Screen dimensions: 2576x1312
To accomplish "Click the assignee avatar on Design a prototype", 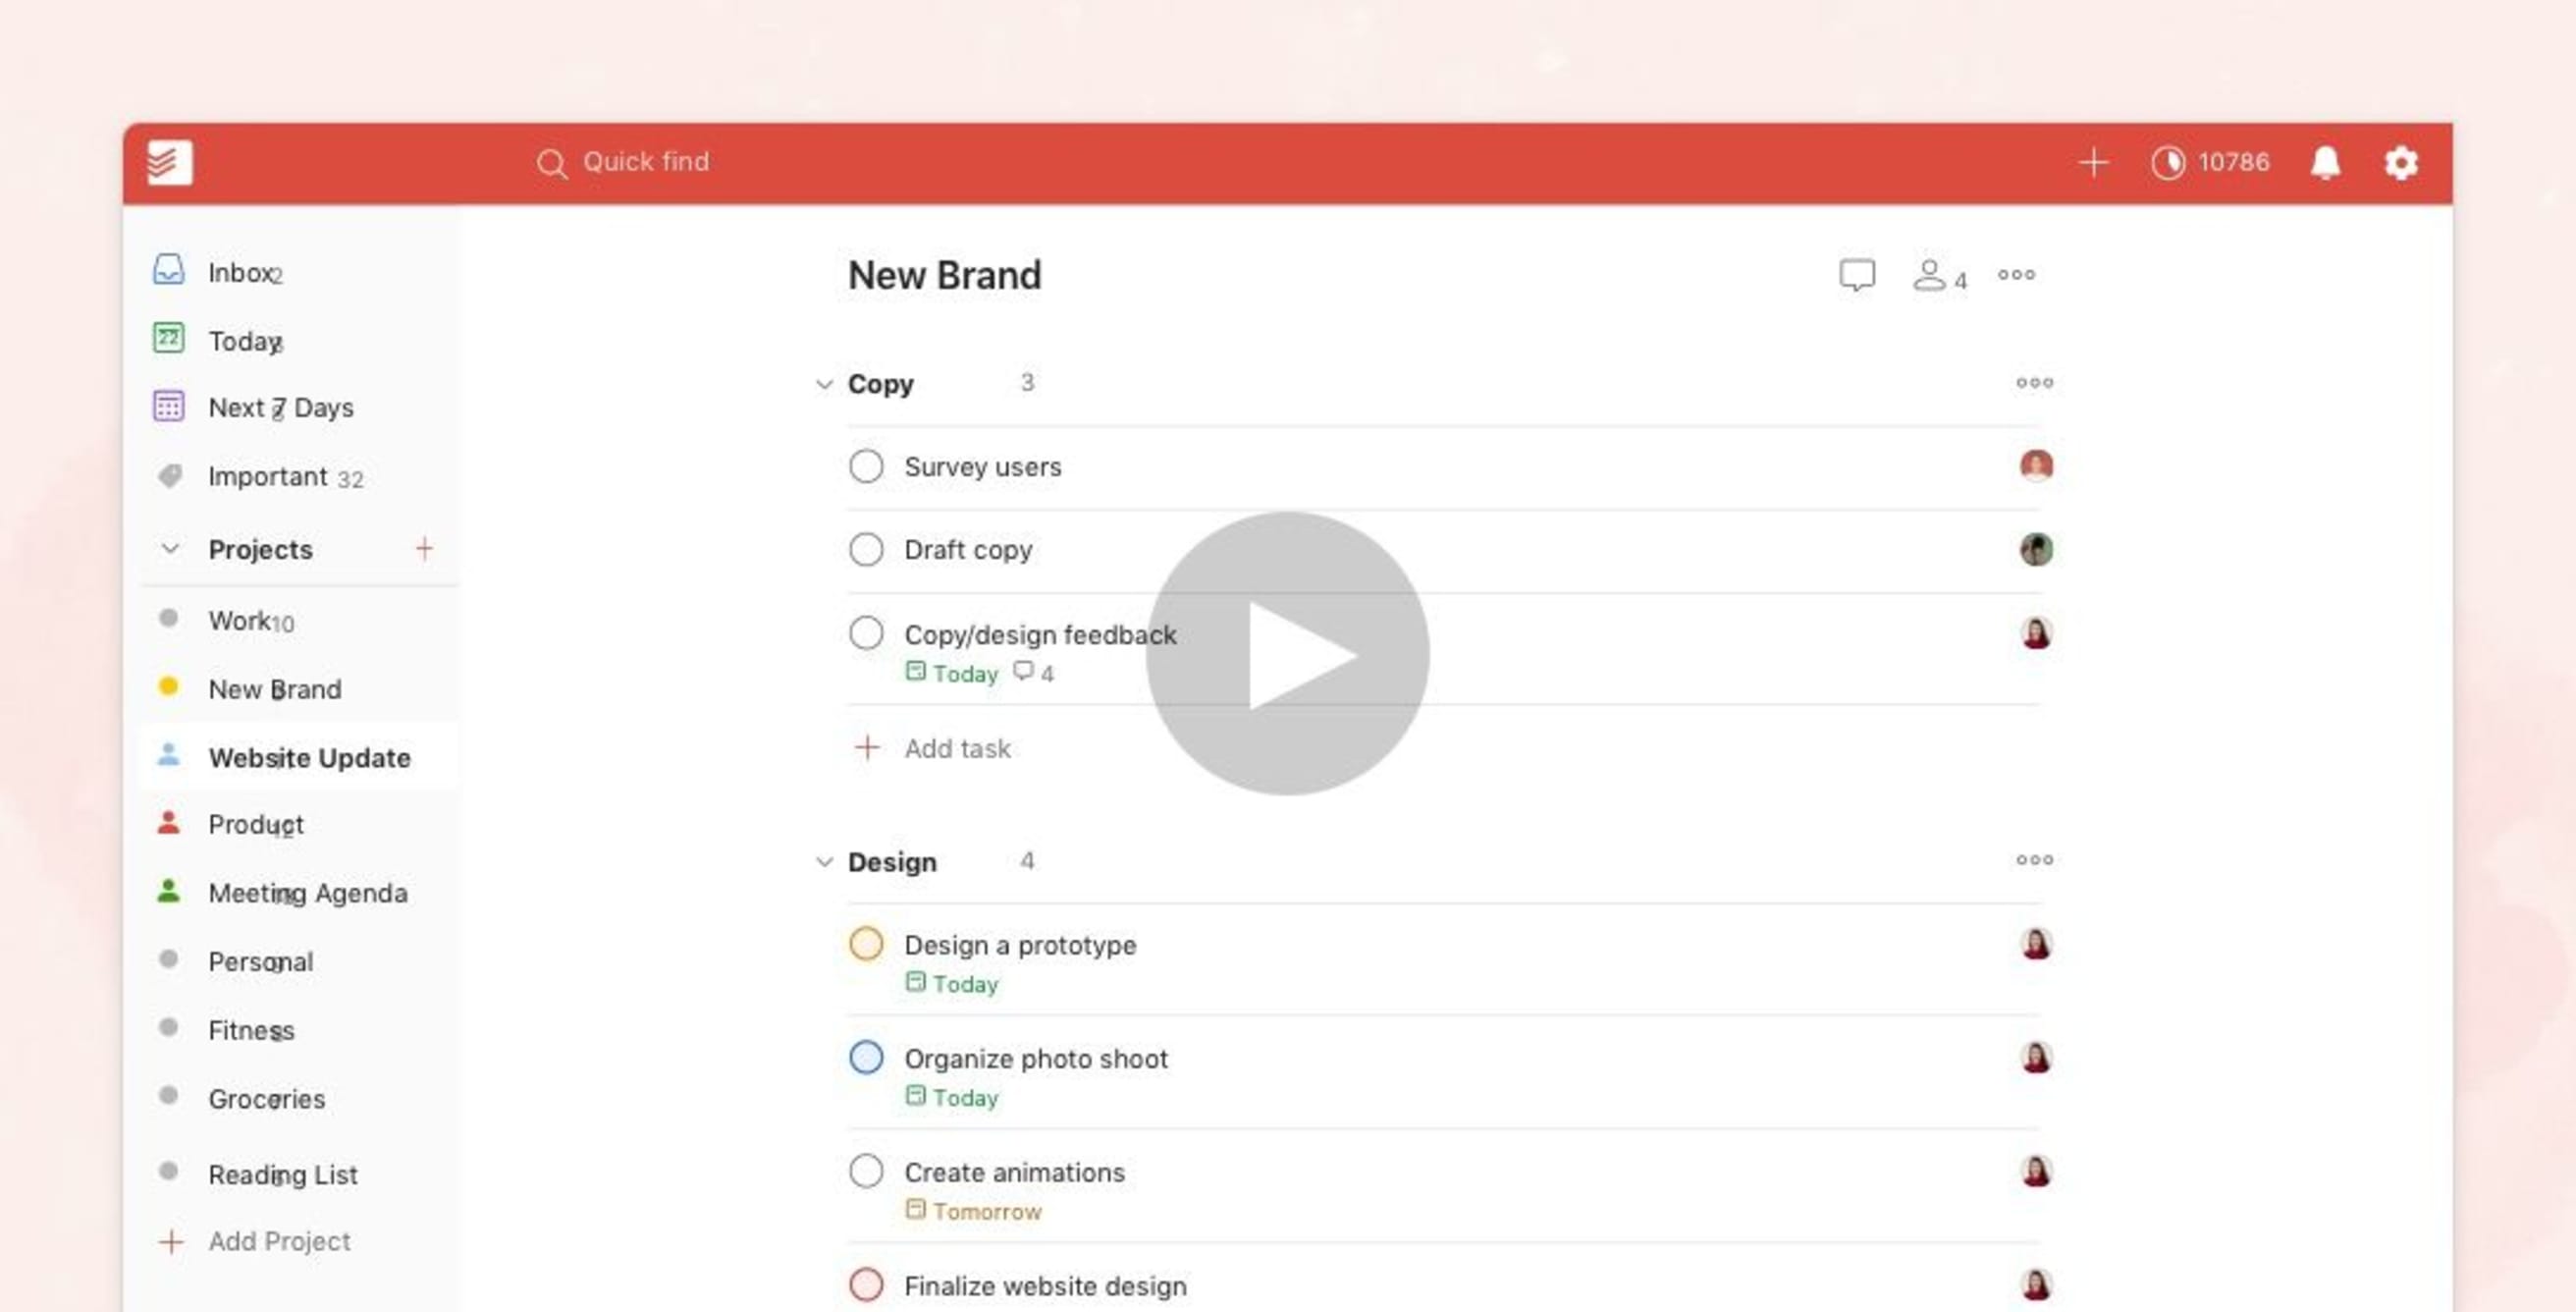I will [2036, 944].
